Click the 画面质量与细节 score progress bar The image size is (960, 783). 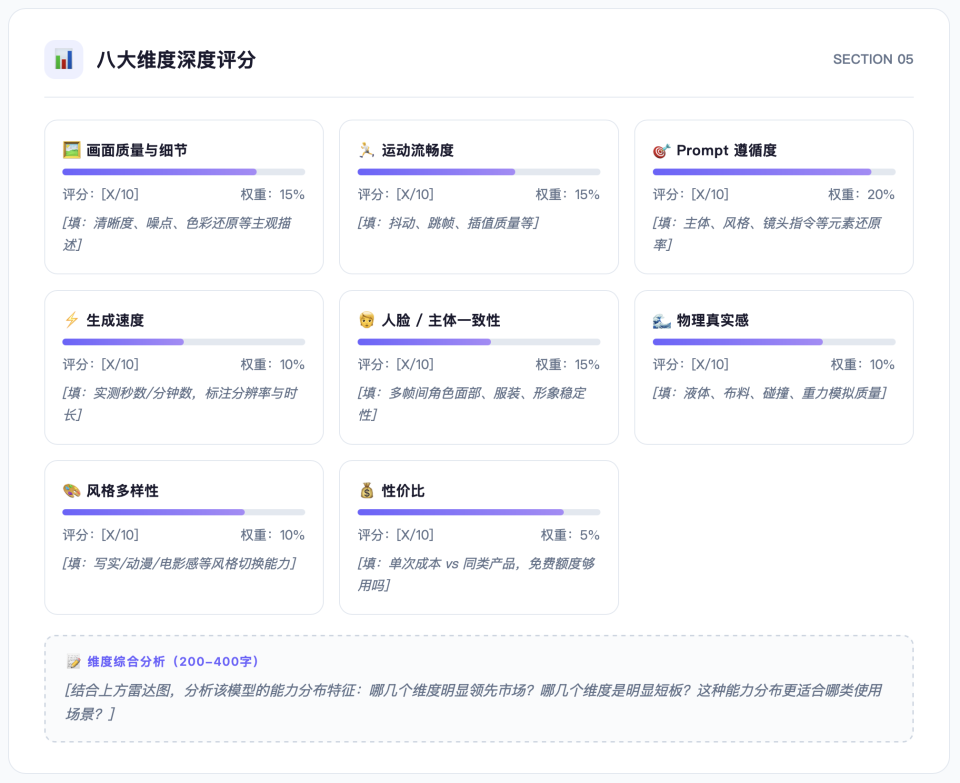184,172
